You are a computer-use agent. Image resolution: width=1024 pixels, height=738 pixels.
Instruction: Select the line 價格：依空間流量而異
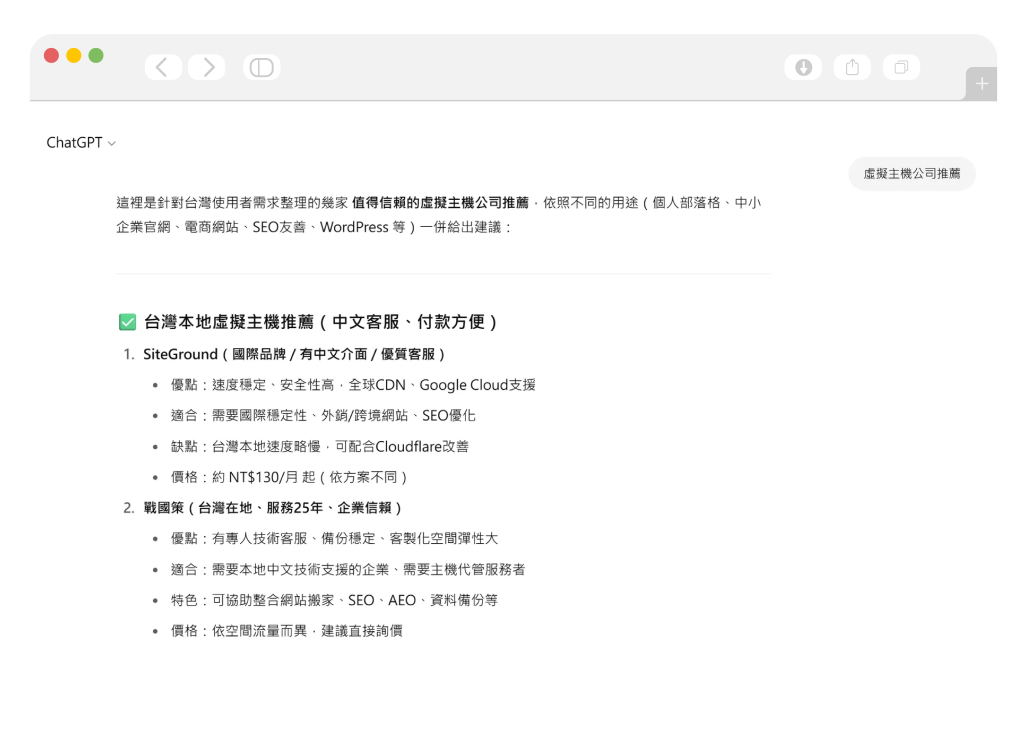tap(287, 630)
